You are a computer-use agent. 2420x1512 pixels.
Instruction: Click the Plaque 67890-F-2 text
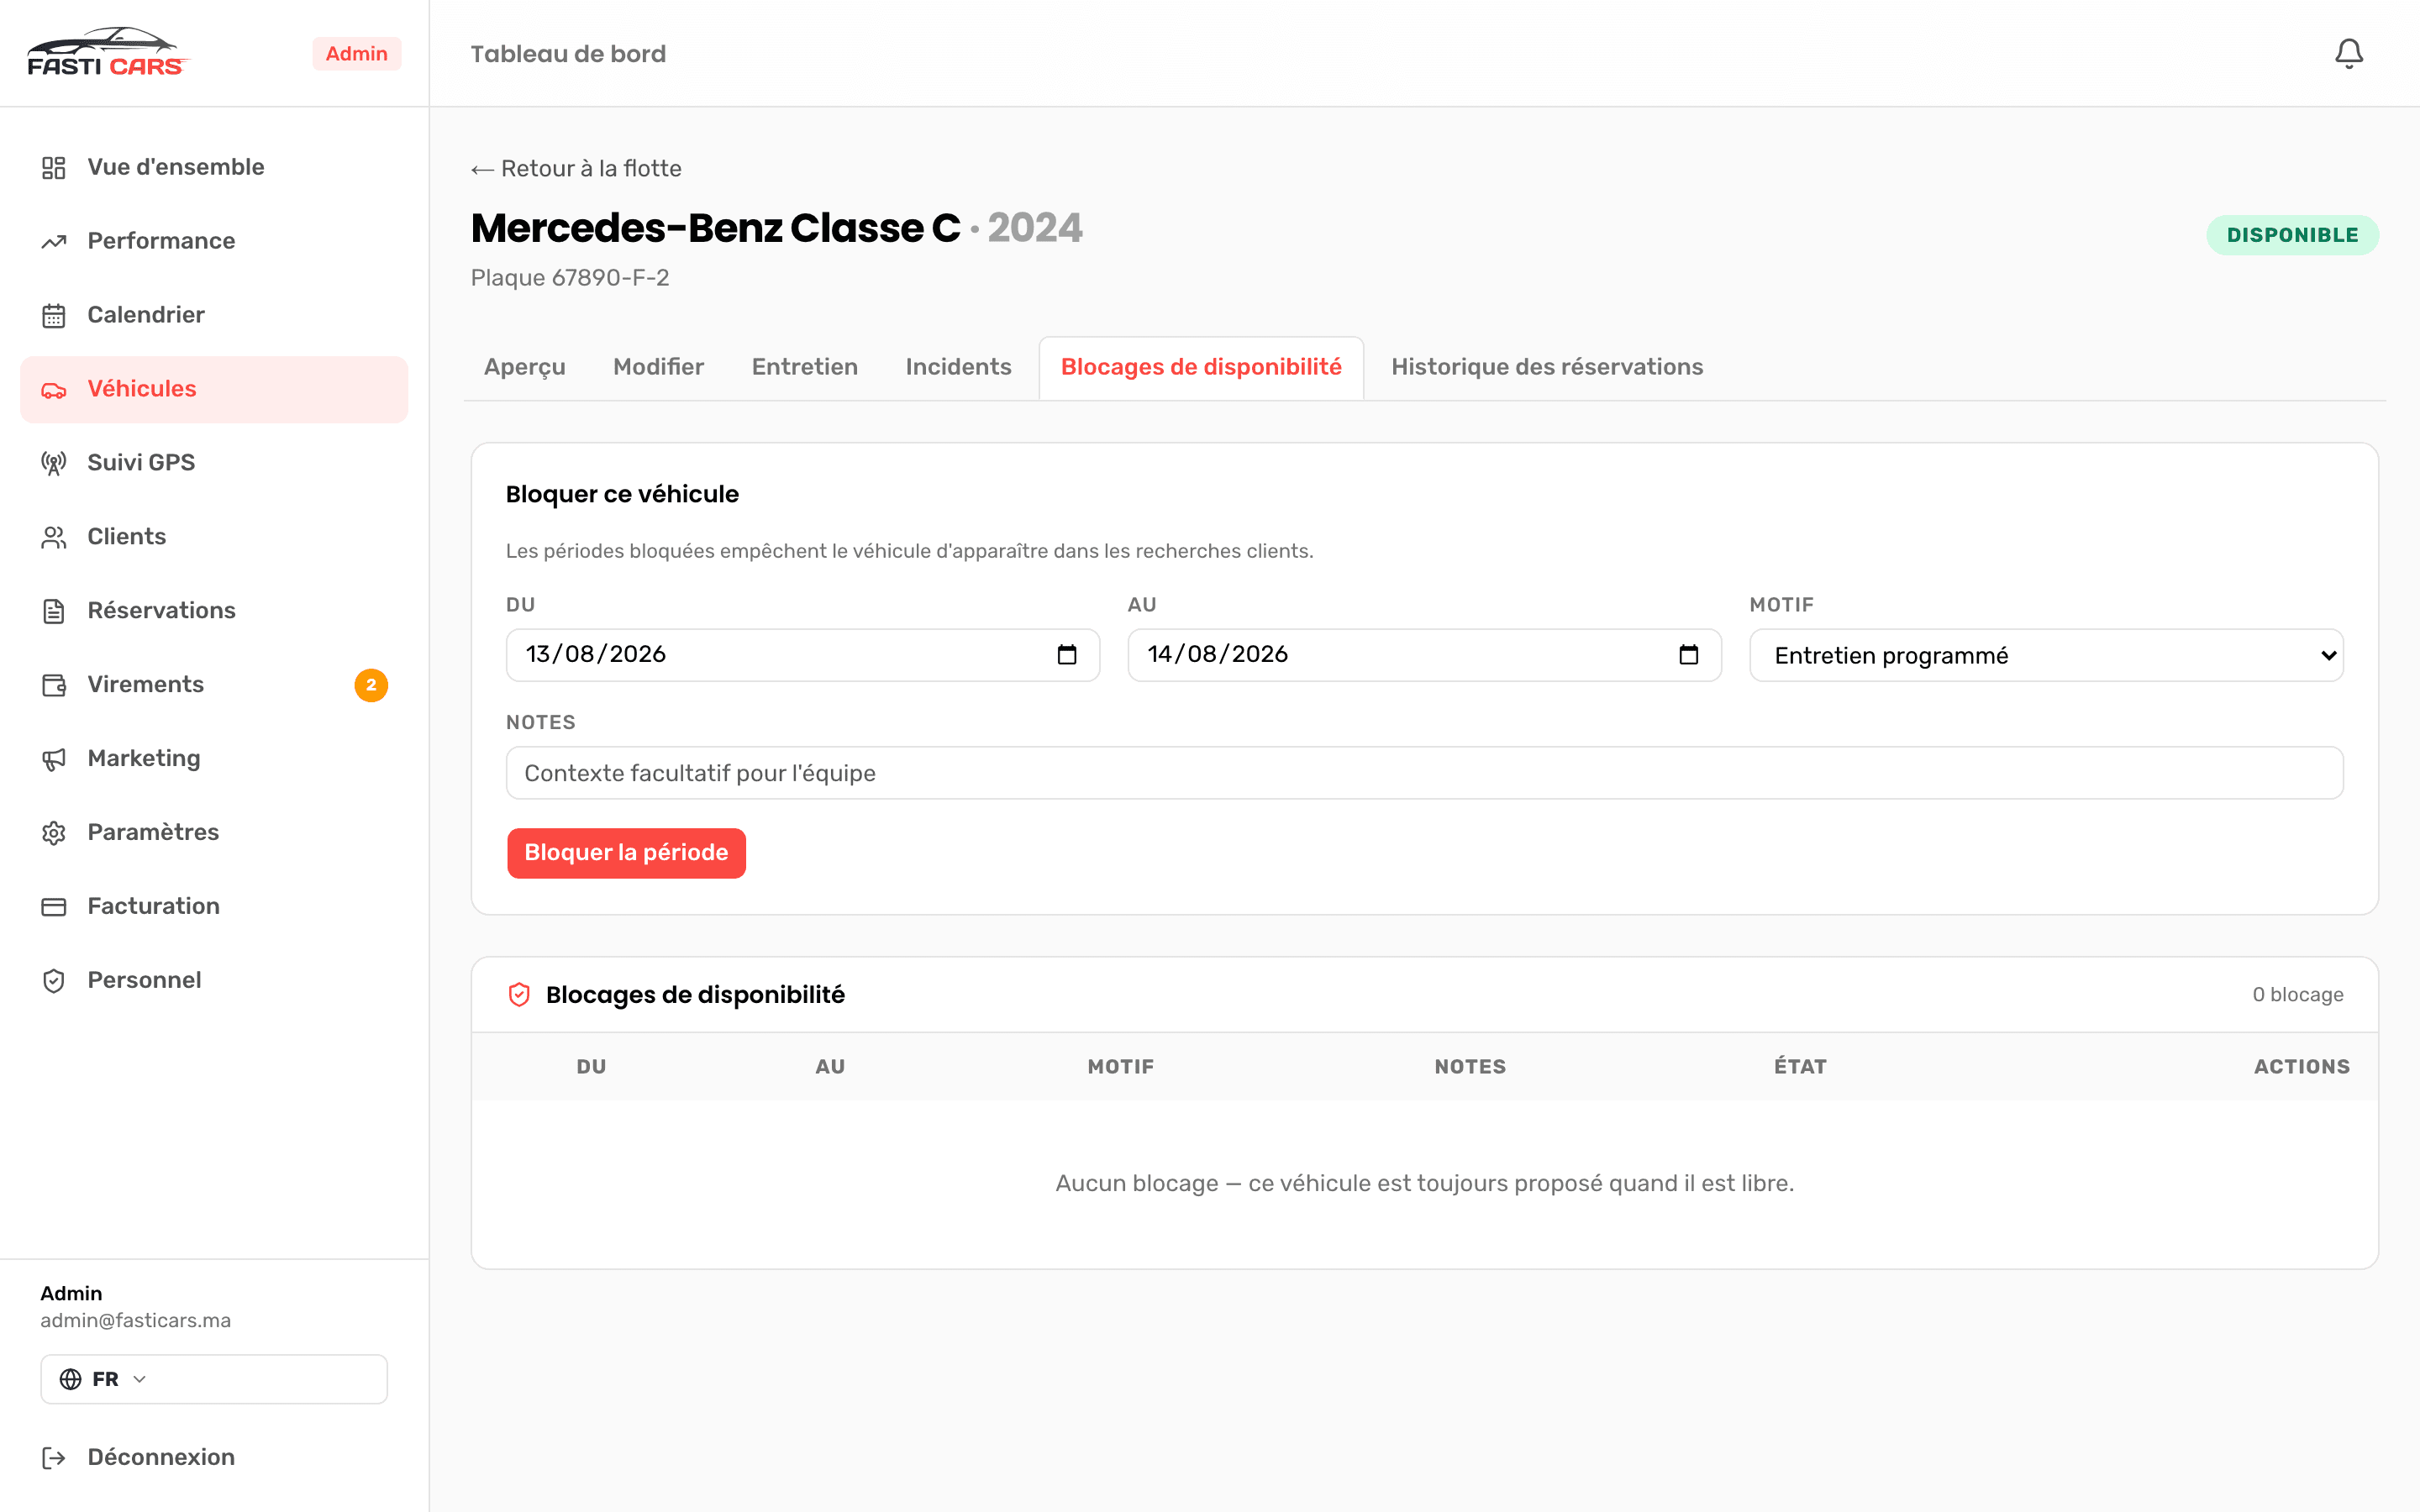(x=570, y=278)
